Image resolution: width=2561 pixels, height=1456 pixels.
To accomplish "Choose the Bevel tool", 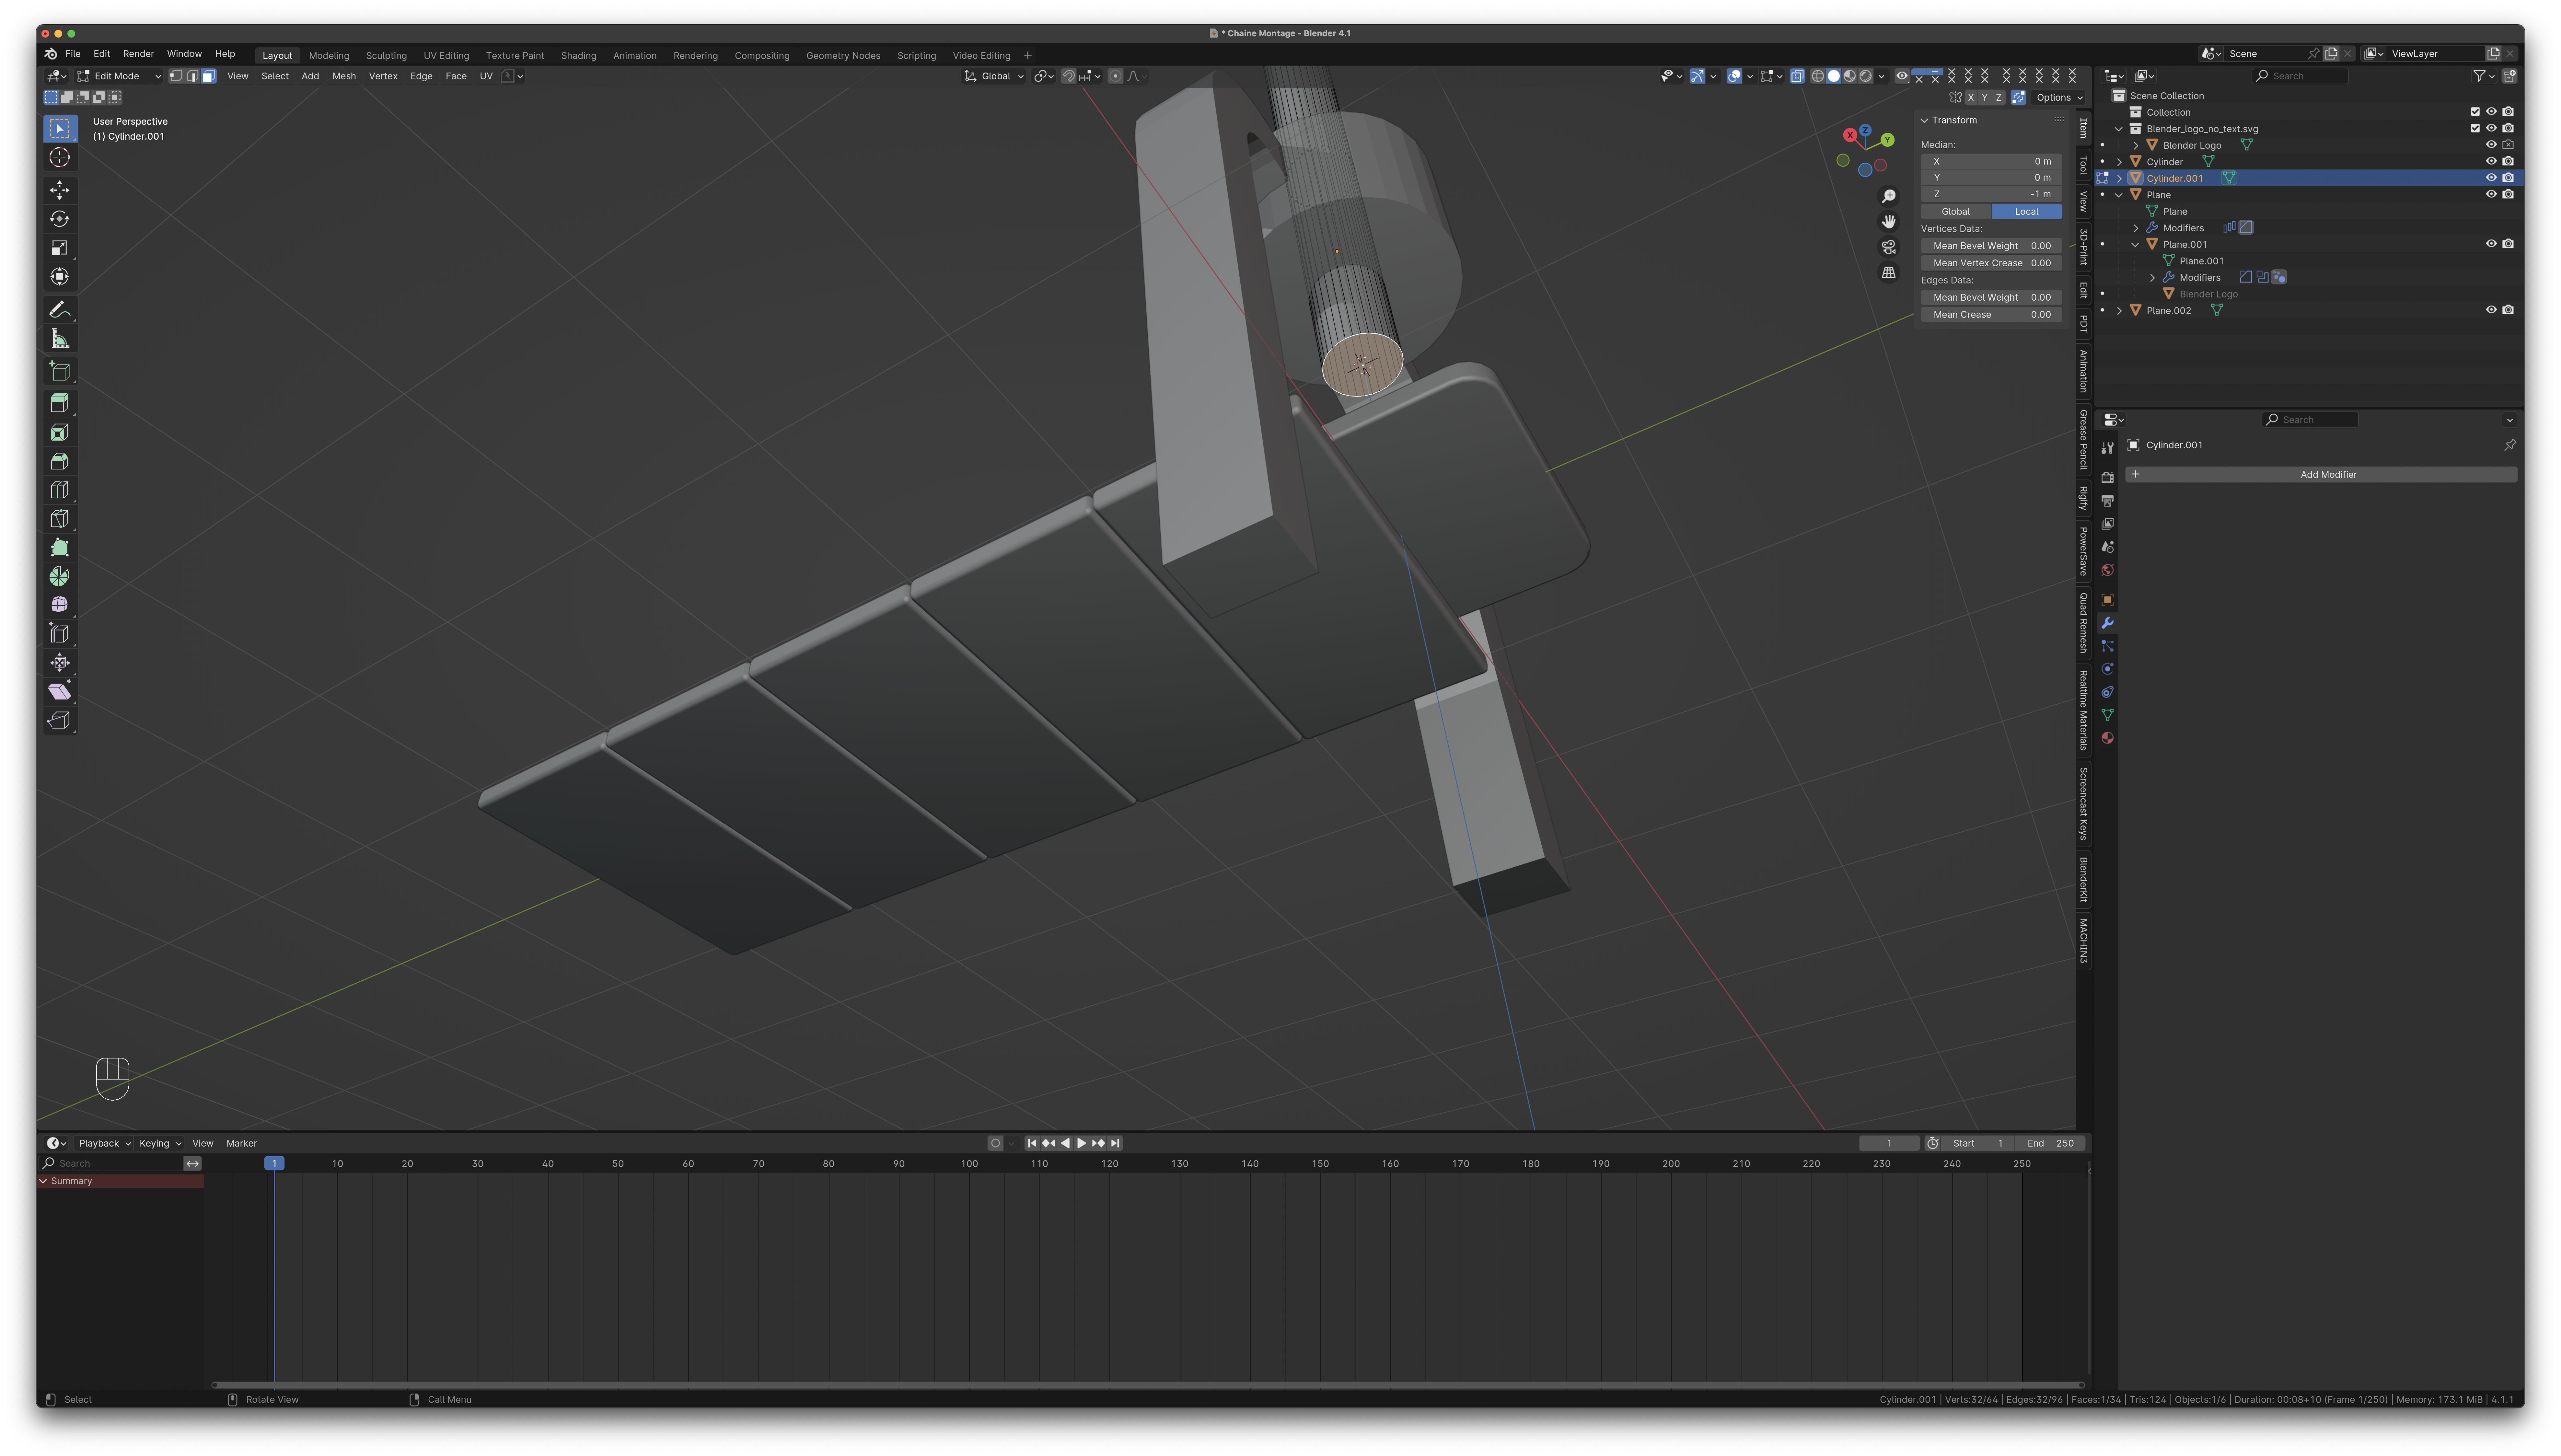I will pyautogui.click(x=60, y=461).
